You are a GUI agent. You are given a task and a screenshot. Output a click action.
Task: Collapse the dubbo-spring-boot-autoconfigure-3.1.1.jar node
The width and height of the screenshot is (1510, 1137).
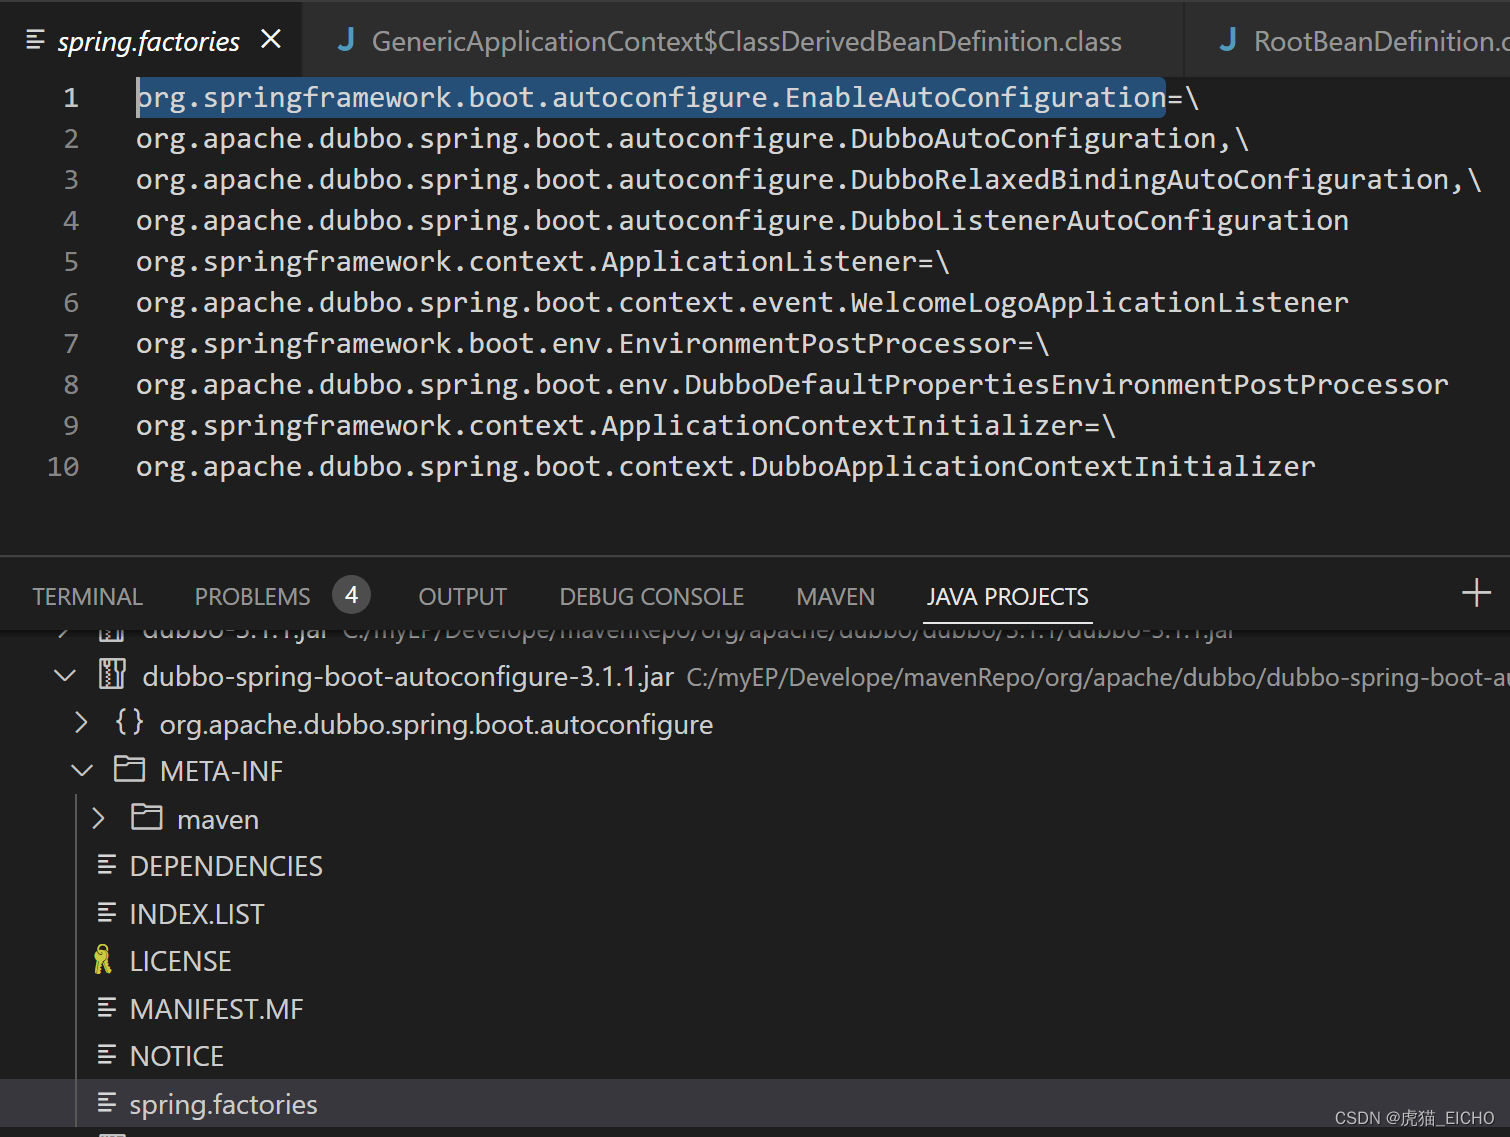tap(65, 677)
